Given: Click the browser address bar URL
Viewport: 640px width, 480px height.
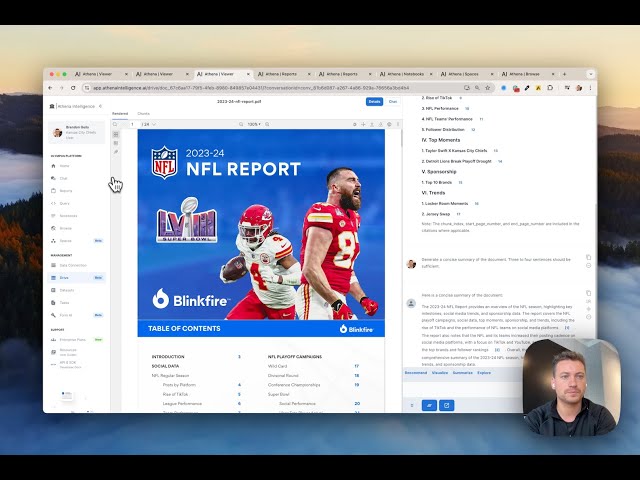Looking at the screenshot, I should (251, 88).
